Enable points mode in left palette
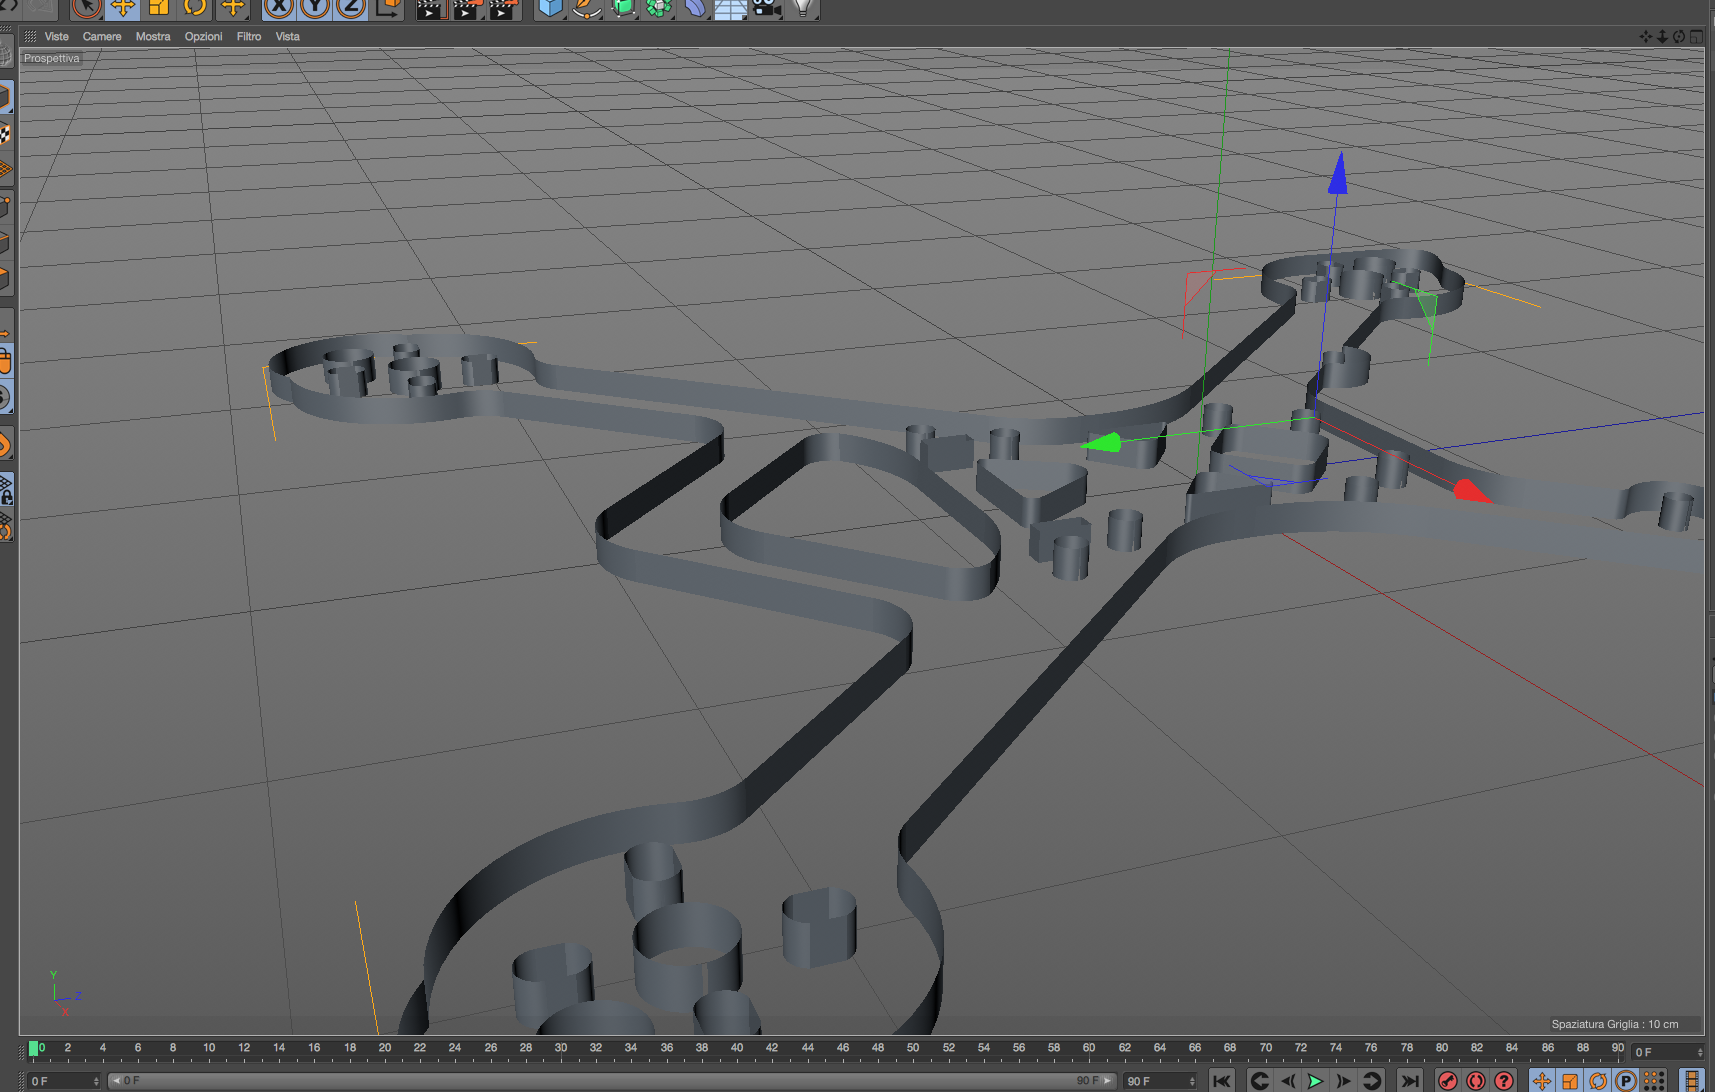This screenshot has height=1092, width=1715. (6, 206)
